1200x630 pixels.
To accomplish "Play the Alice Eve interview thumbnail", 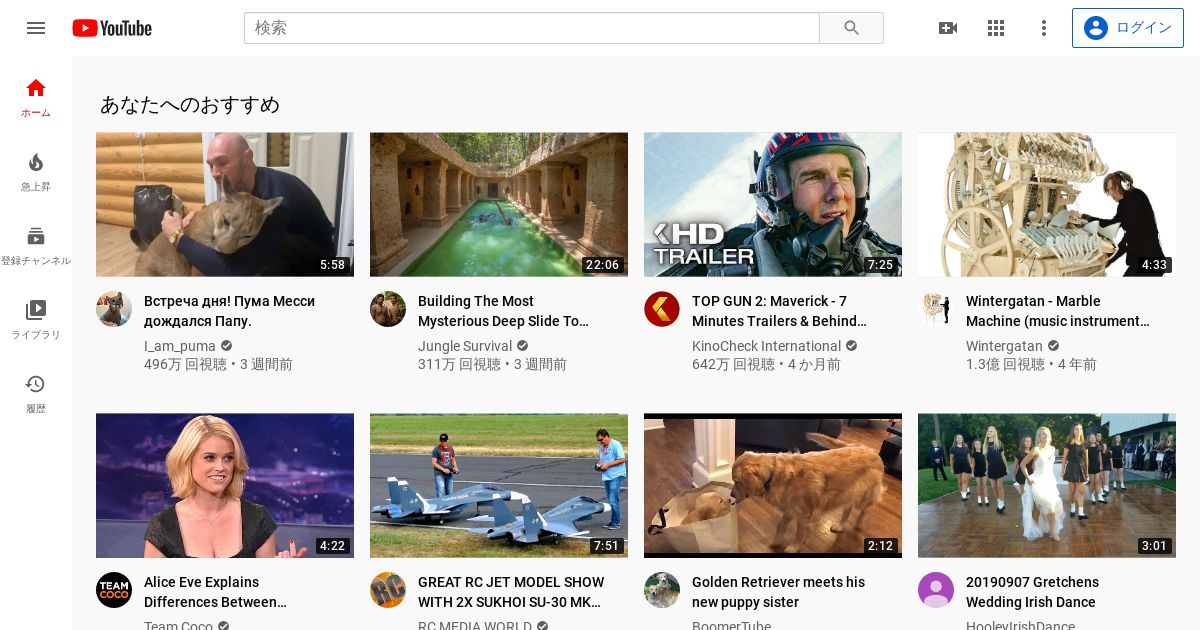I will pyautogui.click(x=225, y=486).
